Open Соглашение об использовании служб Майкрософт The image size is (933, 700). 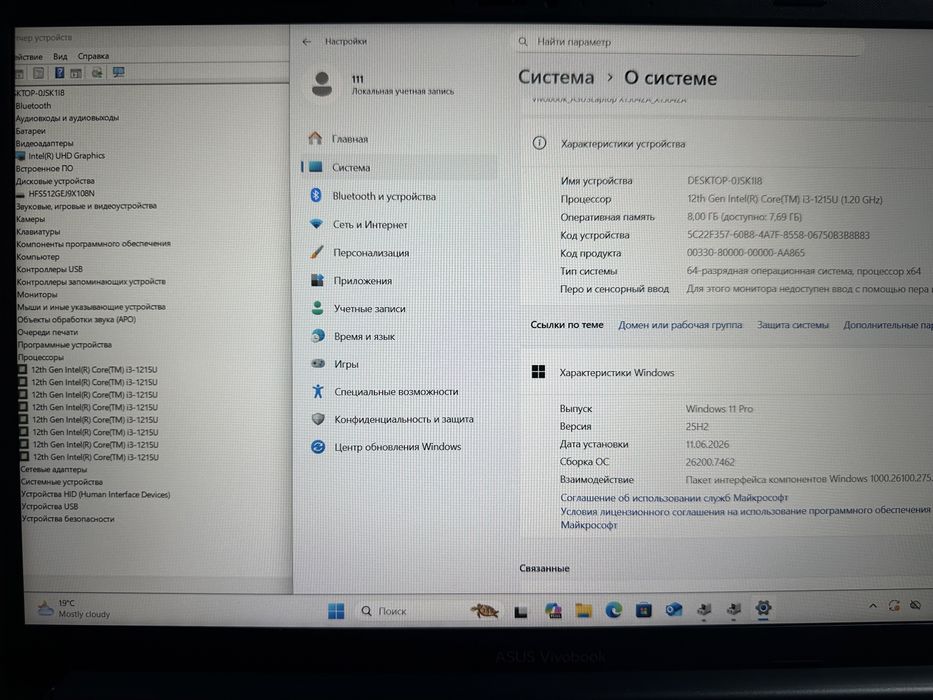674,498
